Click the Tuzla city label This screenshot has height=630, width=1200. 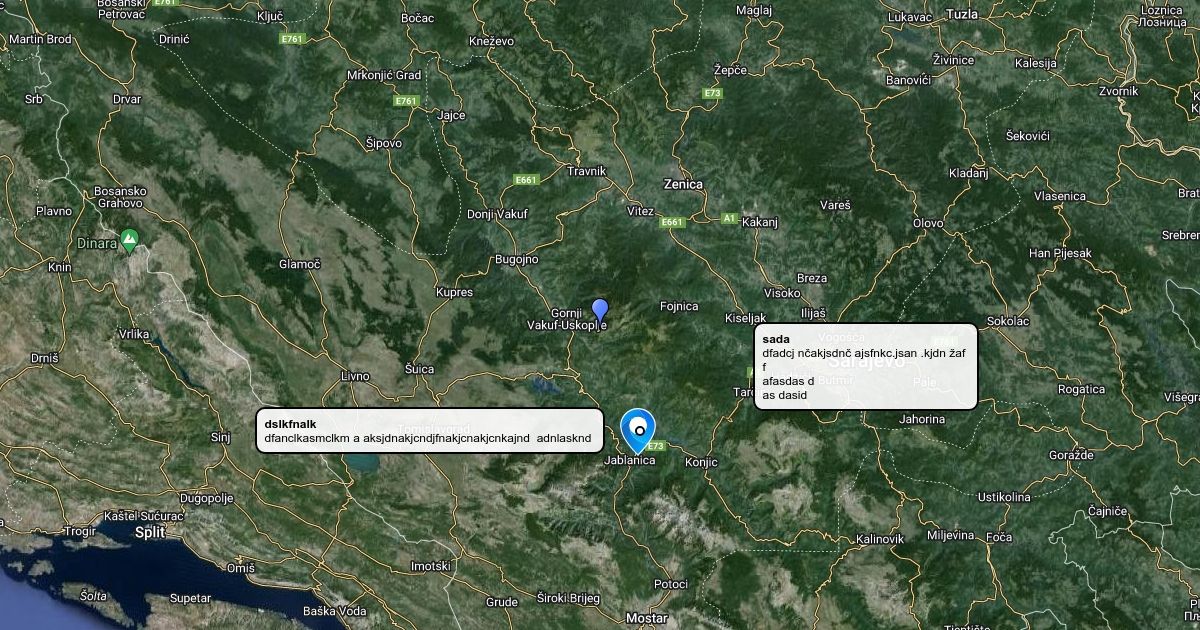point(962,14)
